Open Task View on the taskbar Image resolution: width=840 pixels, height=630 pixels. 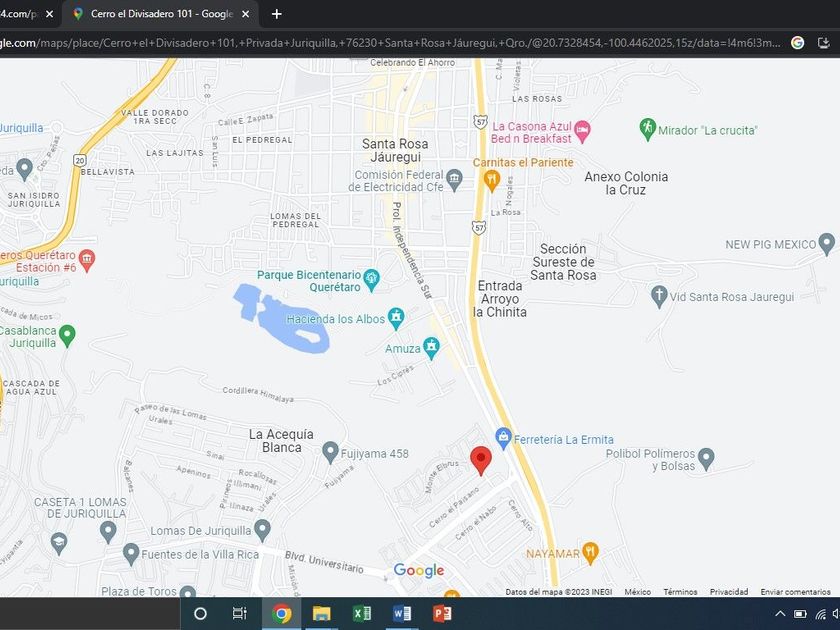pyautogui.click(x=239, y=613)
